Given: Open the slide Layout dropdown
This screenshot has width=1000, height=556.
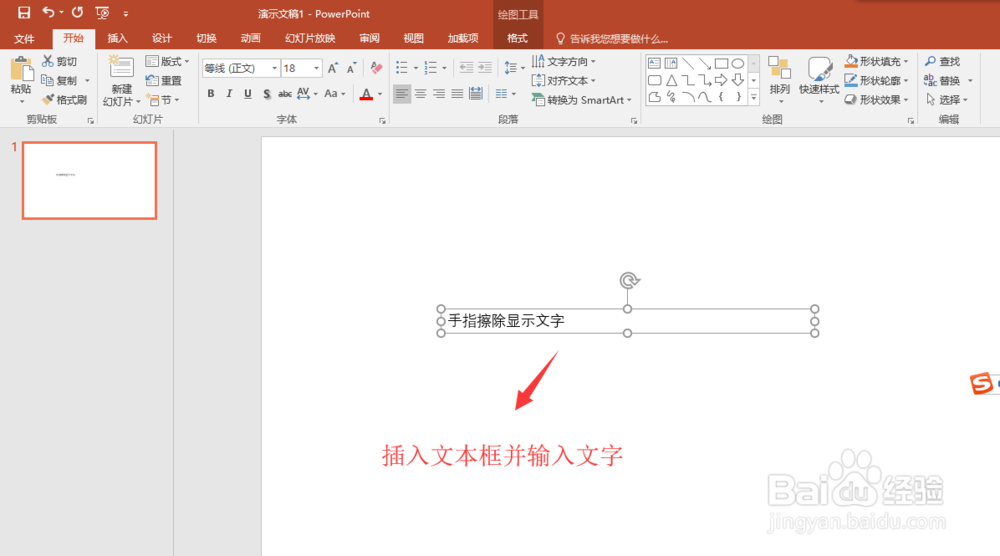Looking at the screenshot, I should coord(167,61).
